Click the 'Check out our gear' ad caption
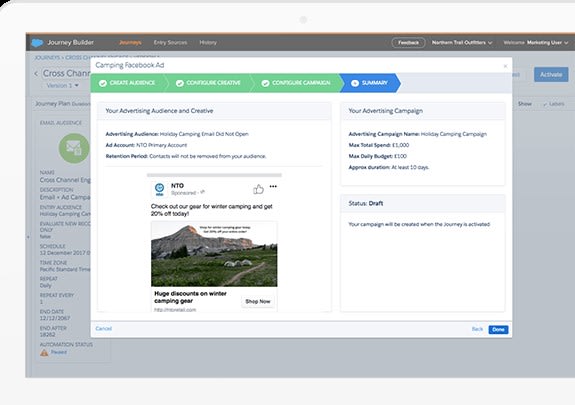Viewport: 575px width, 405px height. point(212,210)
